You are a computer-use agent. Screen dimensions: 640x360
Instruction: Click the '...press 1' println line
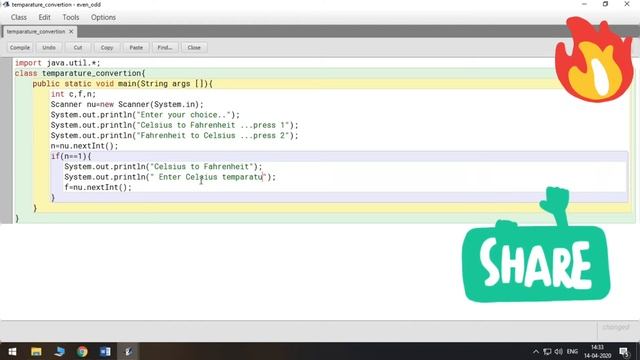tap(175, 125)
